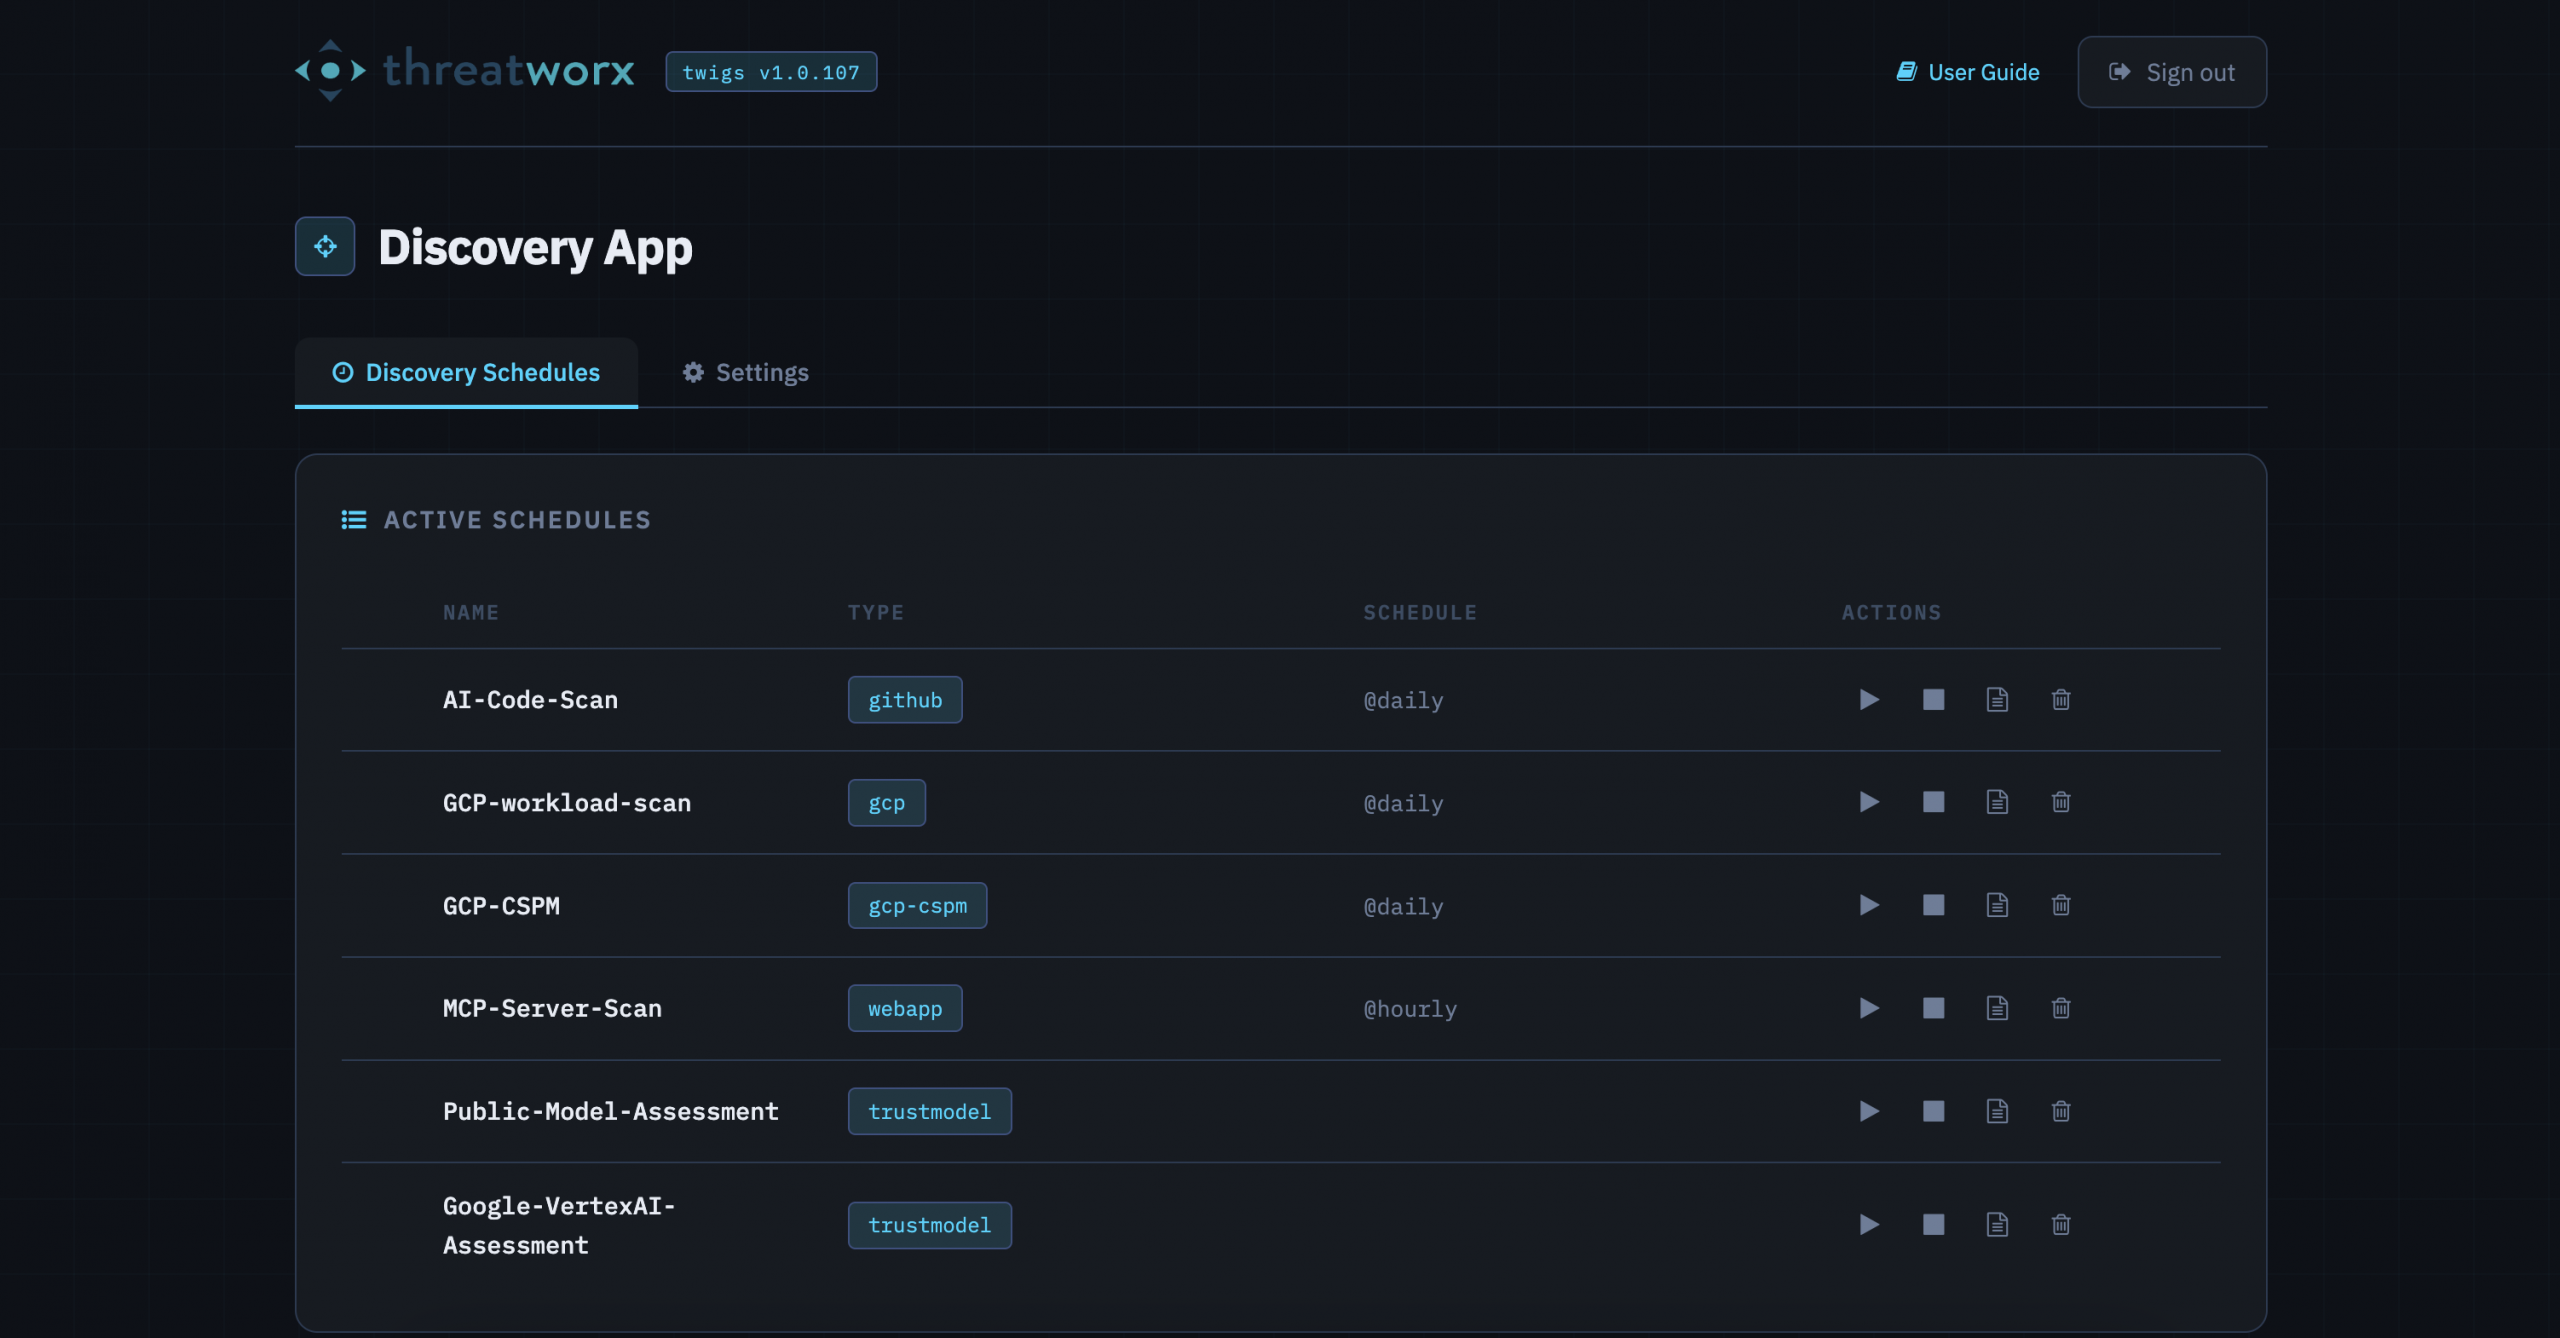Click the Discovery App crosshair icon
The width and height of the screenshot is (2560, 1338).
pos(325,246)
